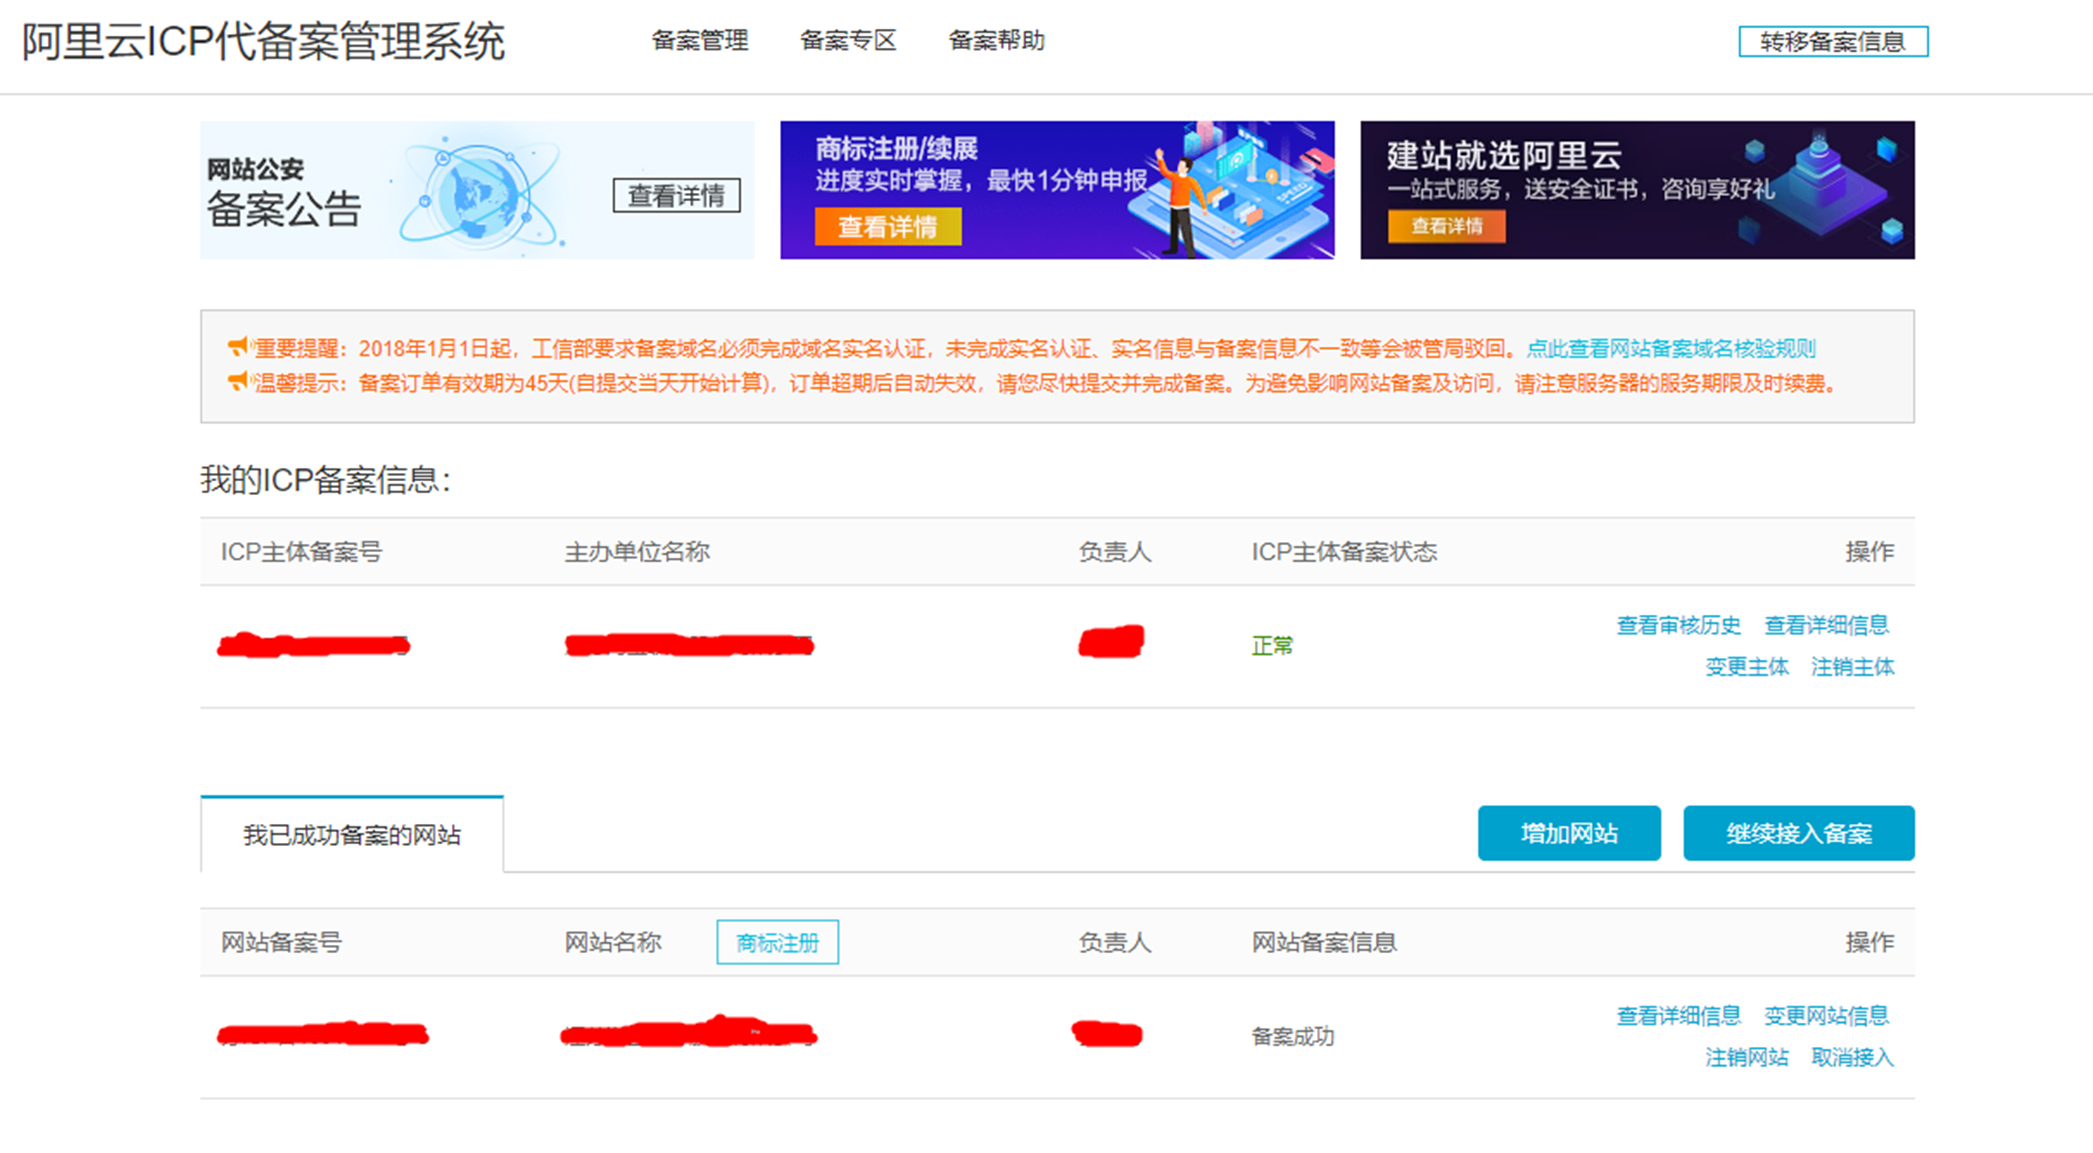Click the 商标注册 button beside 网站名称

pyautogui.click(x=777, y=943)
